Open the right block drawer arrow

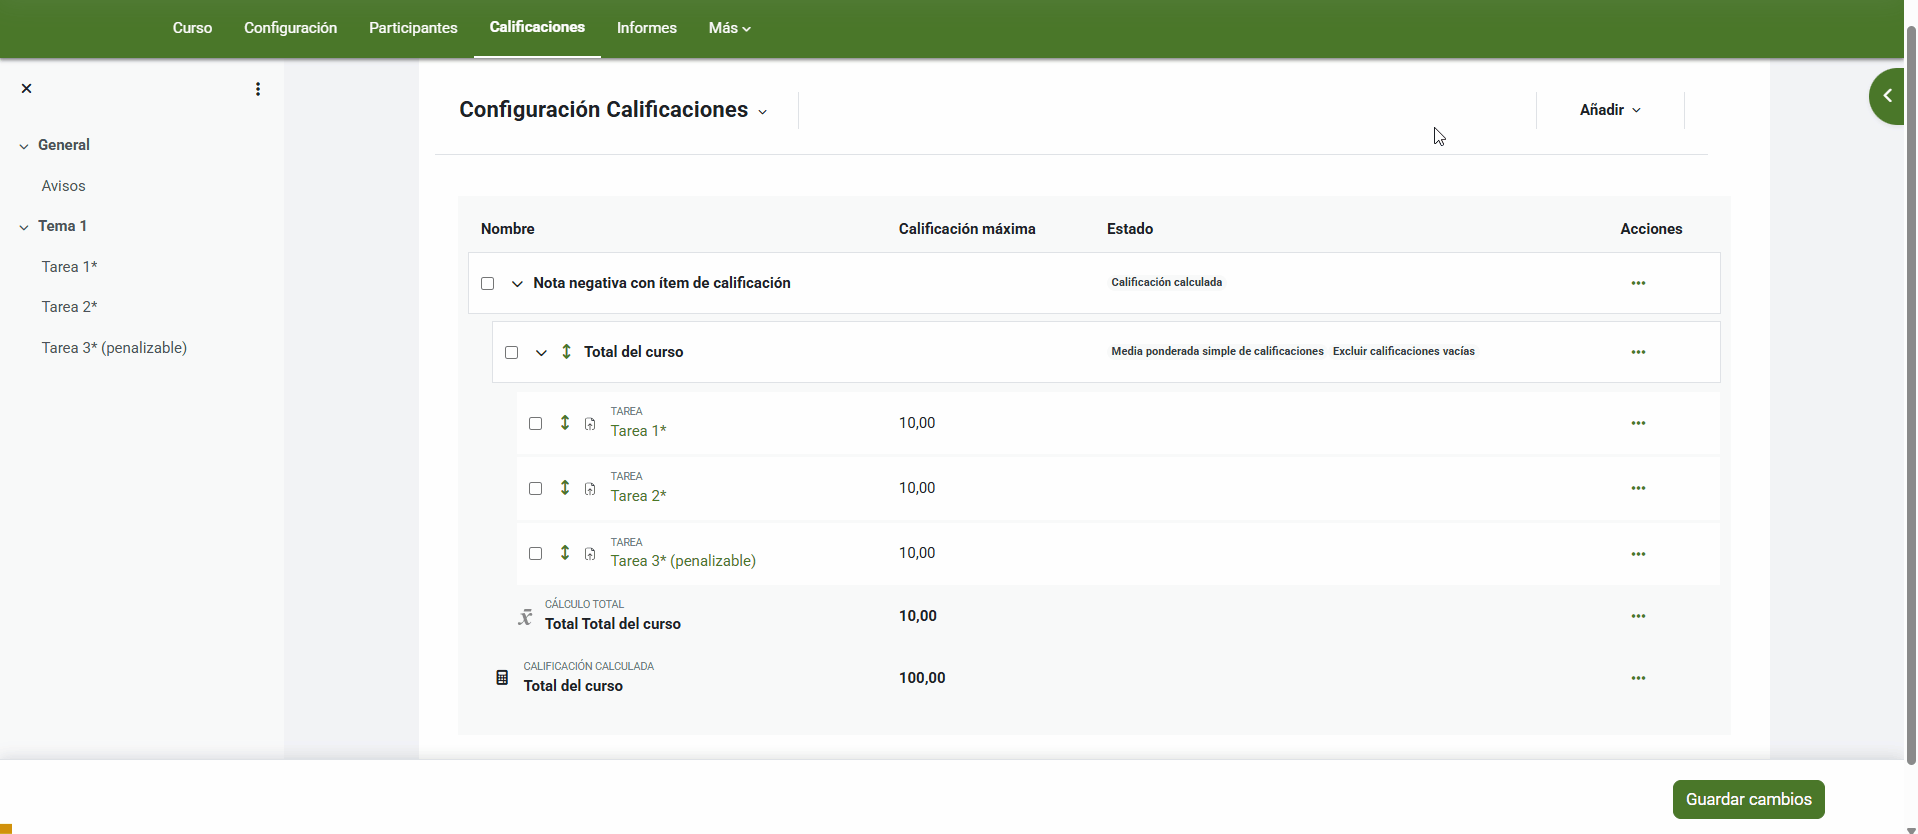(x=1887, y=96)
